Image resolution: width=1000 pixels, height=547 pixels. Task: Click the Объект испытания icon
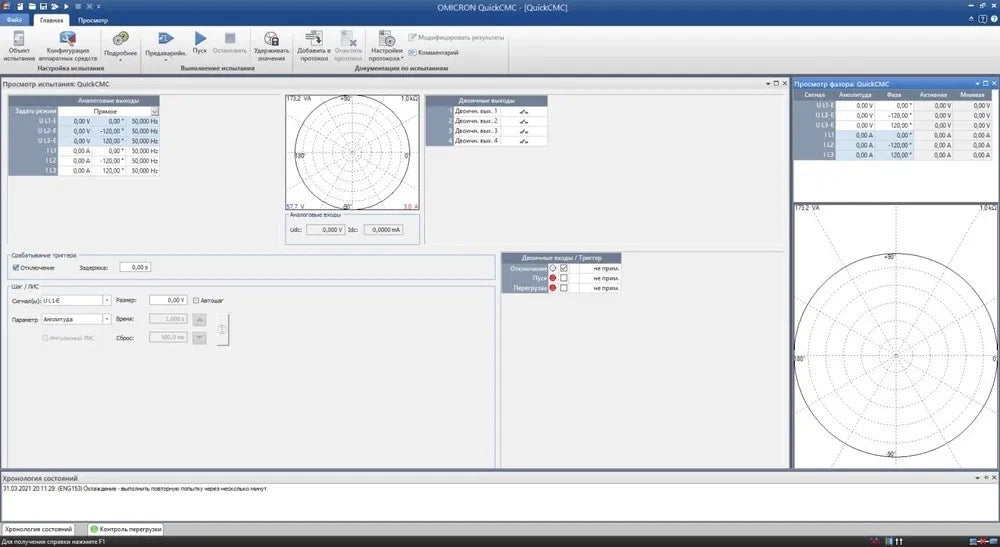click(x=18, y=39)
